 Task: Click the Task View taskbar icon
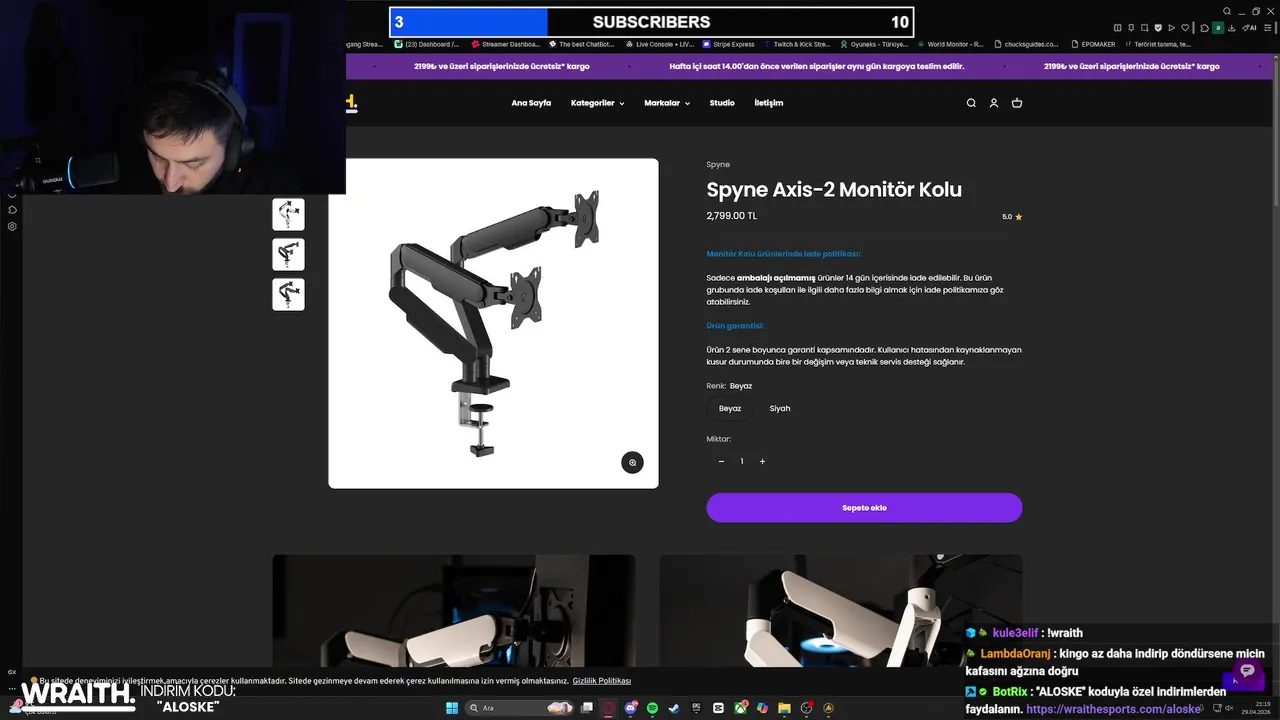pos(586,708)
